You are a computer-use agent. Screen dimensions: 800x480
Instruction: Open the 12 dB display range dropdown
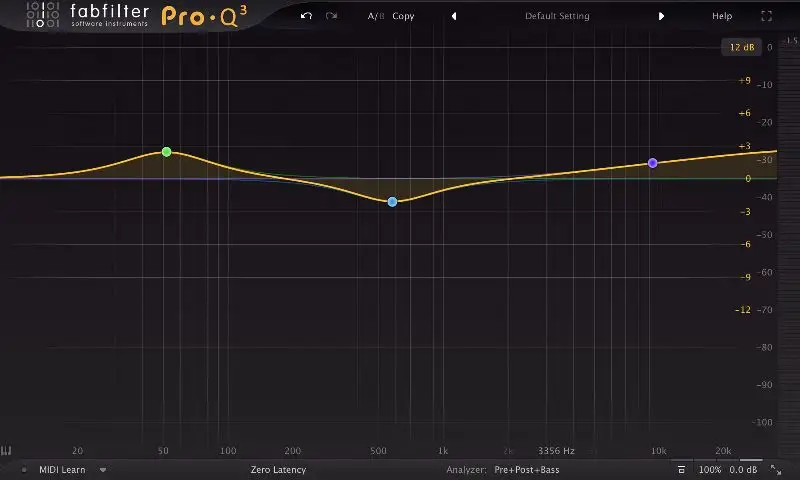tap(742, 47)
